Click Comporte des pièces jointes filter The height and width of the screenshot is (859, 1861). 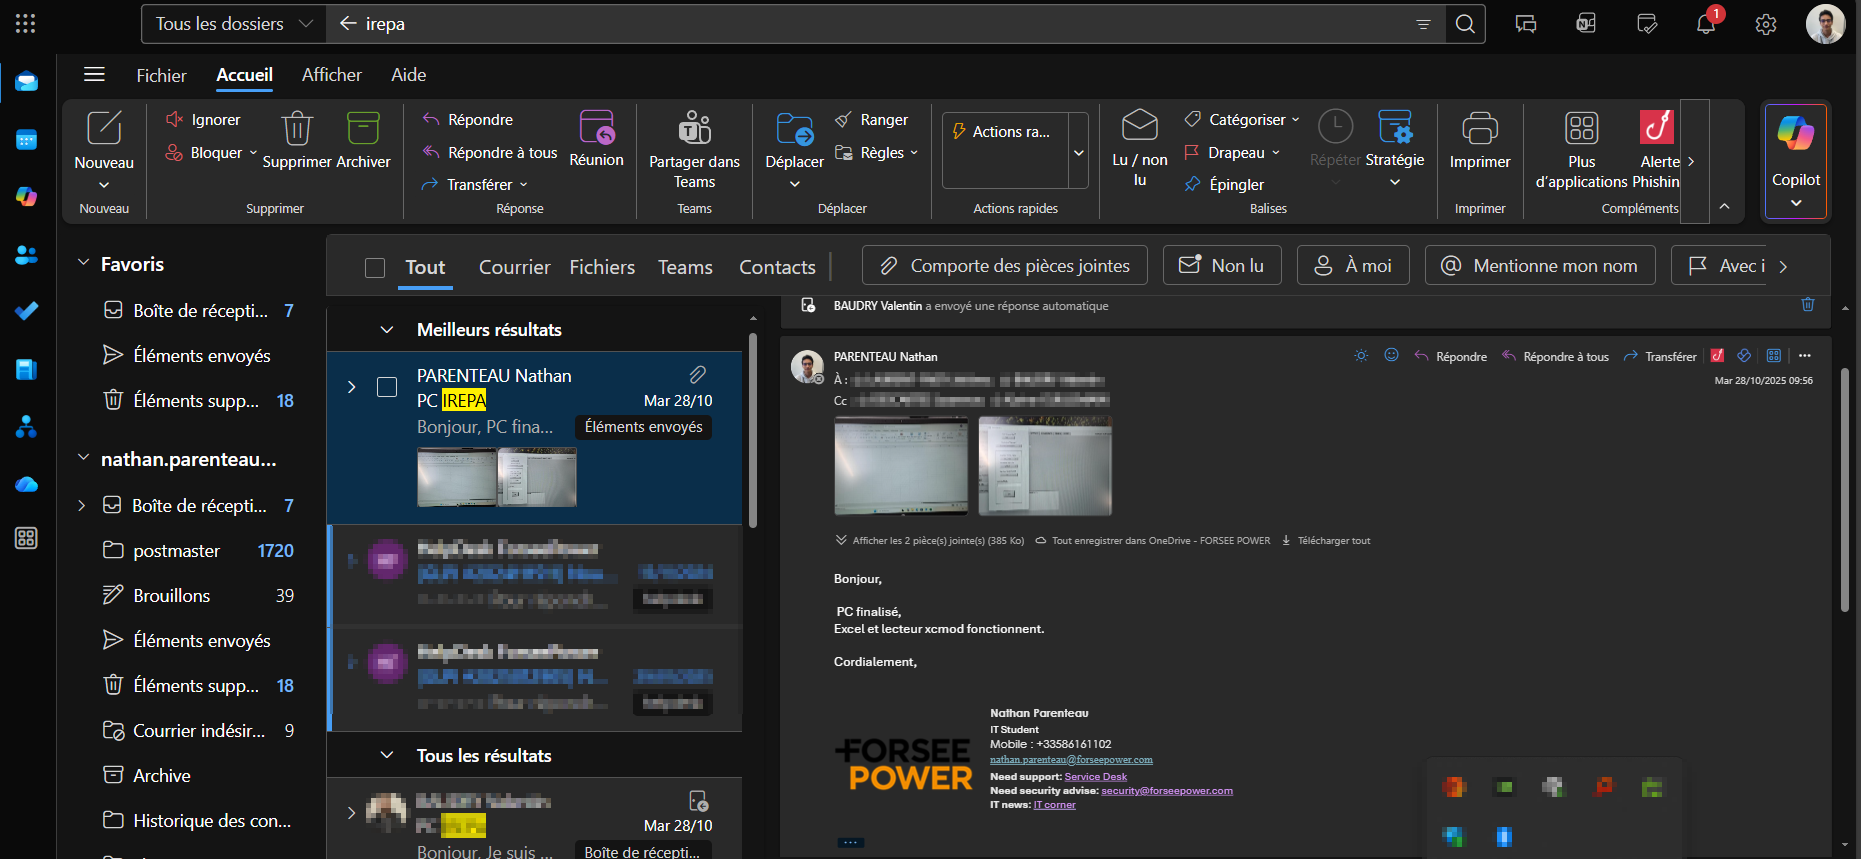point(1005,266)
